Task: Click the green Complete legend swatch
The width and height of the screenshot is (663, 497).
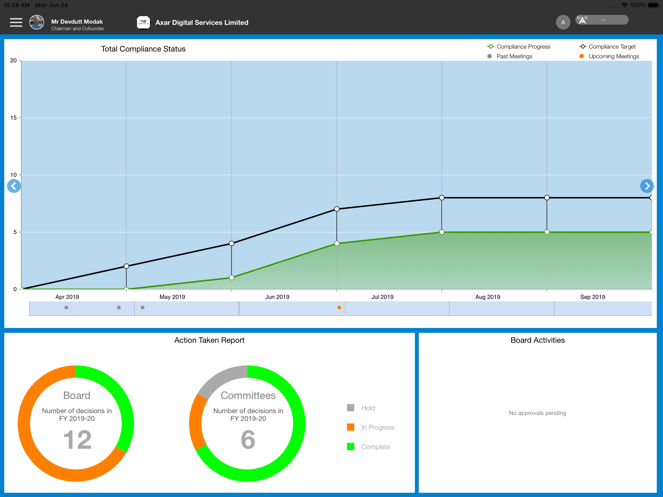Action: click(351, 447)
